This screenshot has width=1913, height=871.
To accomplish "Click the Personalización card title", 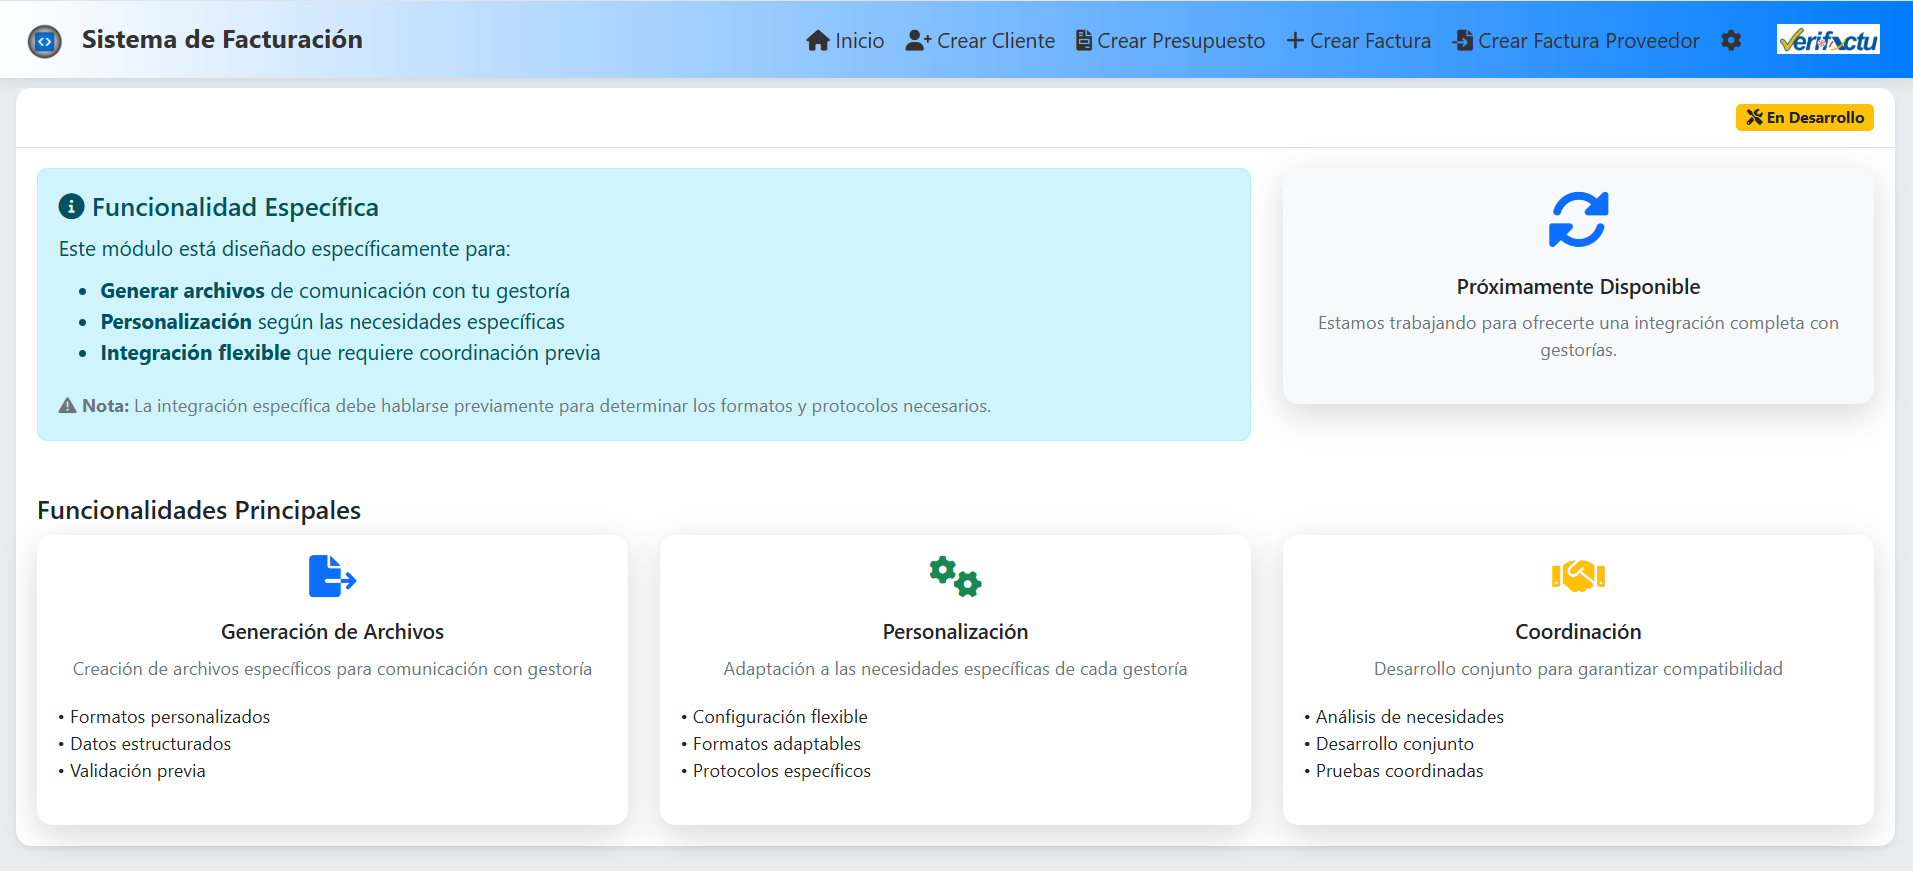I will [x=955, y=632].
